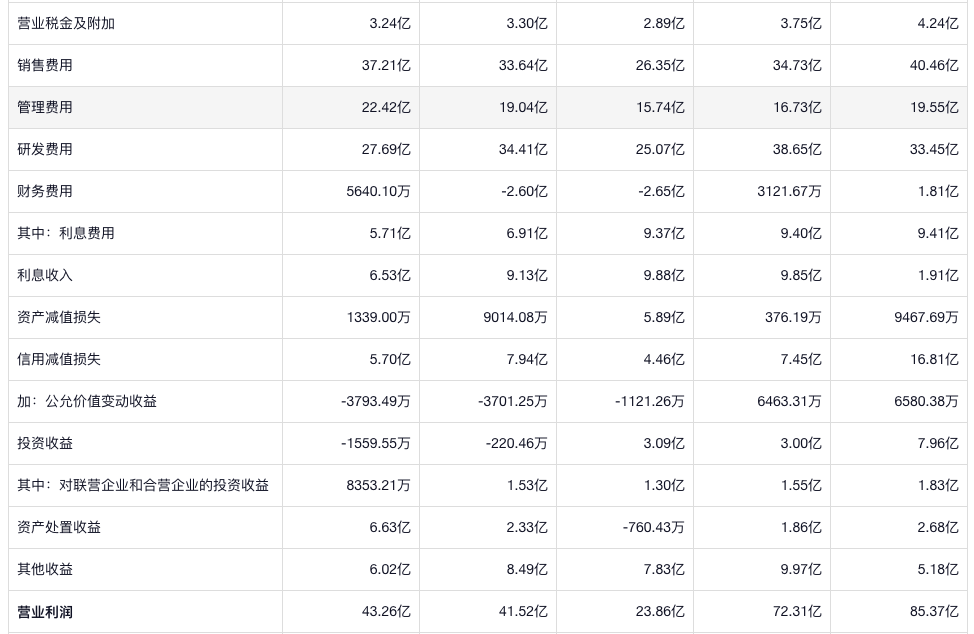Viewport: 974px width, 634px height.
Task: Select the 对联营企业和合营企业的投资收益 row label
Action: click(143, 485)
